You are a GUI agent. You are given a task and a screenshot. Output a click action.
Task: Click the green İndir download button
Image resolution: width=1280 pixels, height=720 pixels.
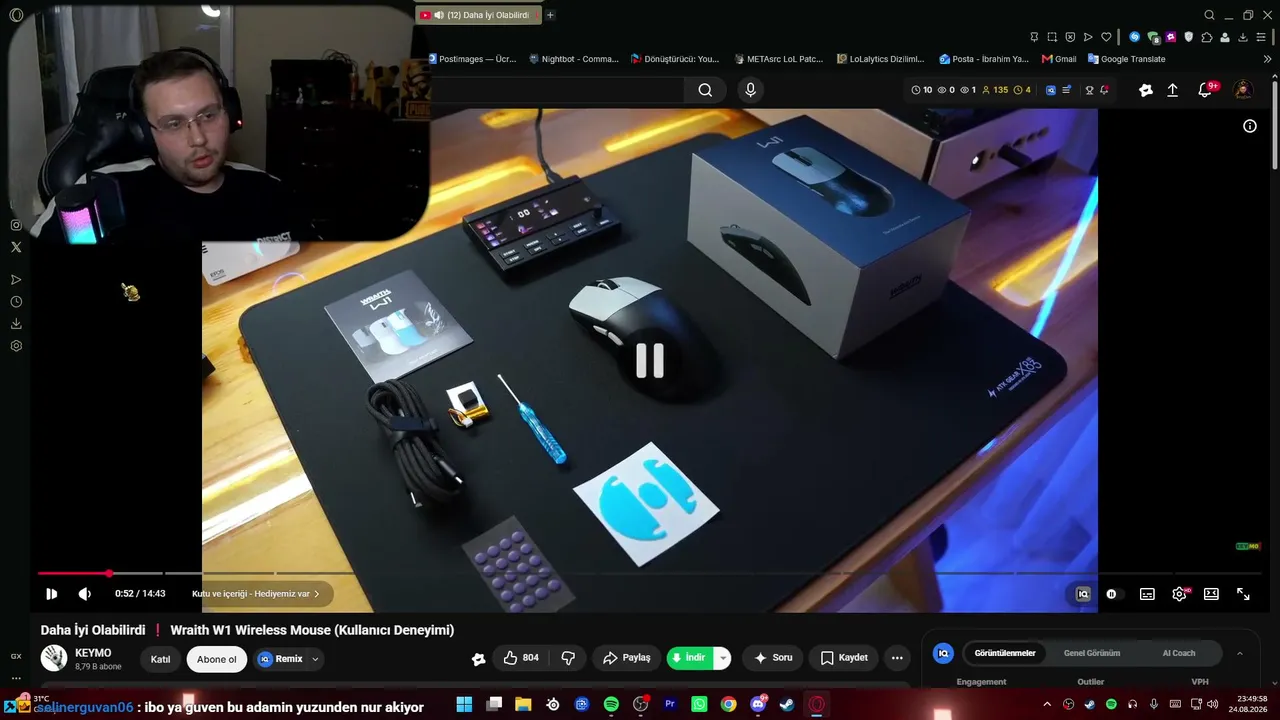coord(689,658)
